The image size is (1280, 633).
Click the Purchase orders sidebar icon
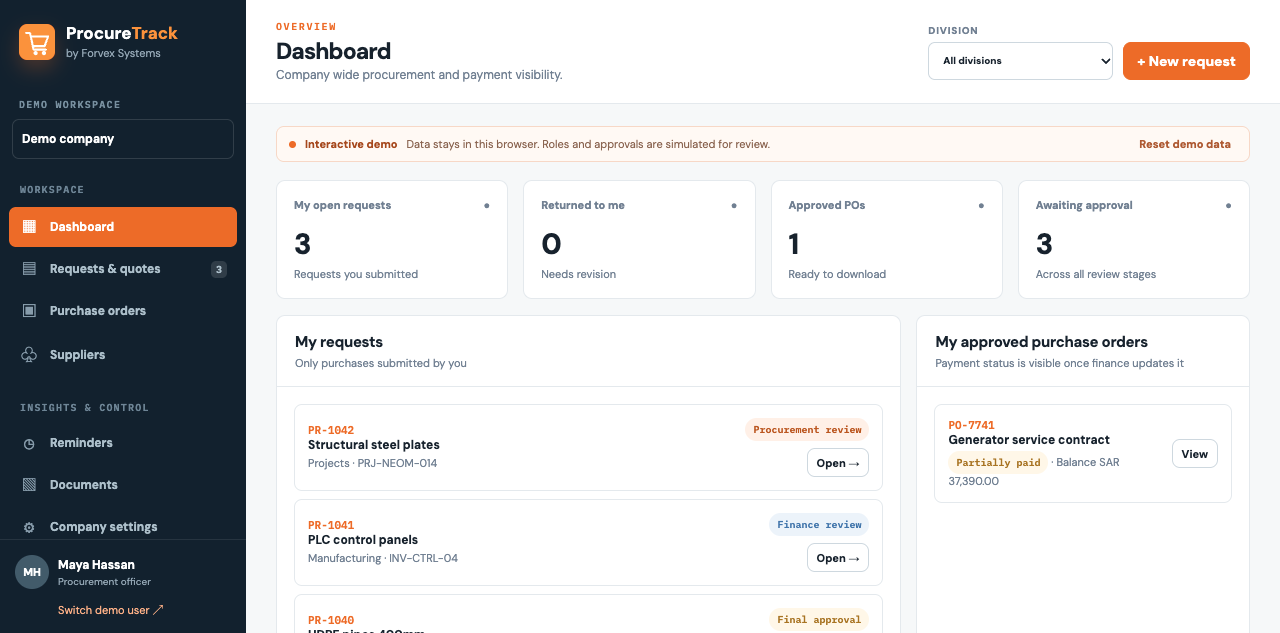click(29, 311)
